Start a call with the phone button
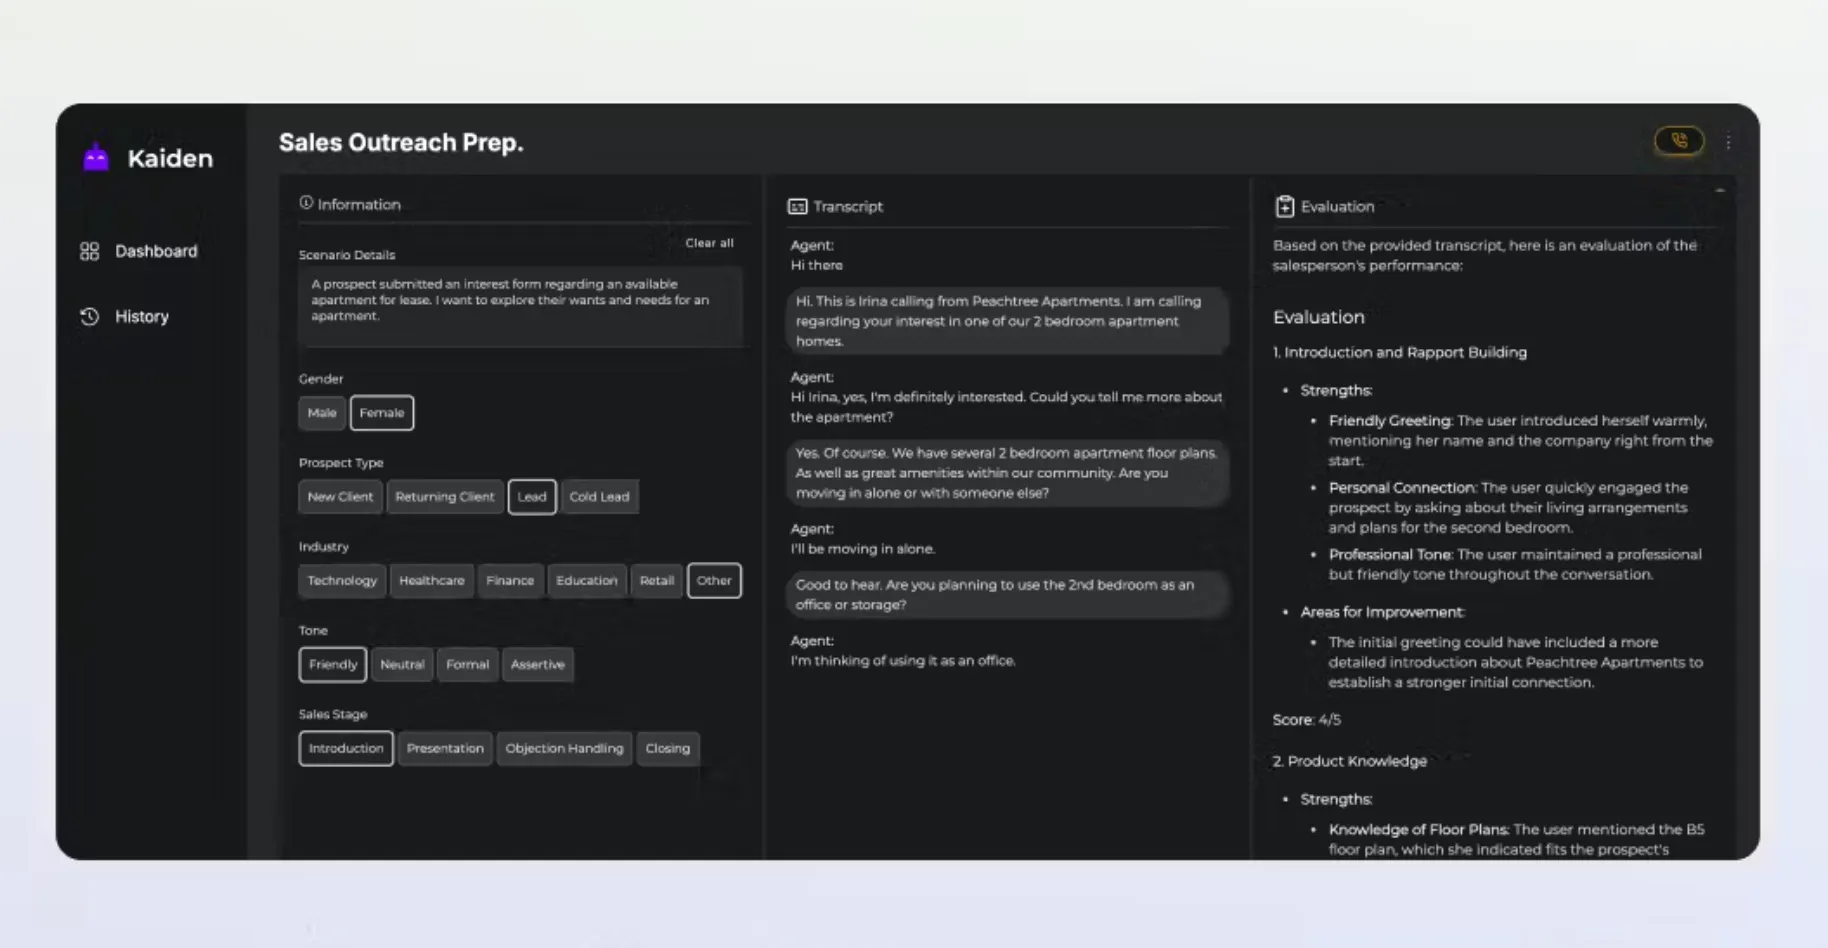Viewport: 1828px width, 948px height. coord(1679,141)
